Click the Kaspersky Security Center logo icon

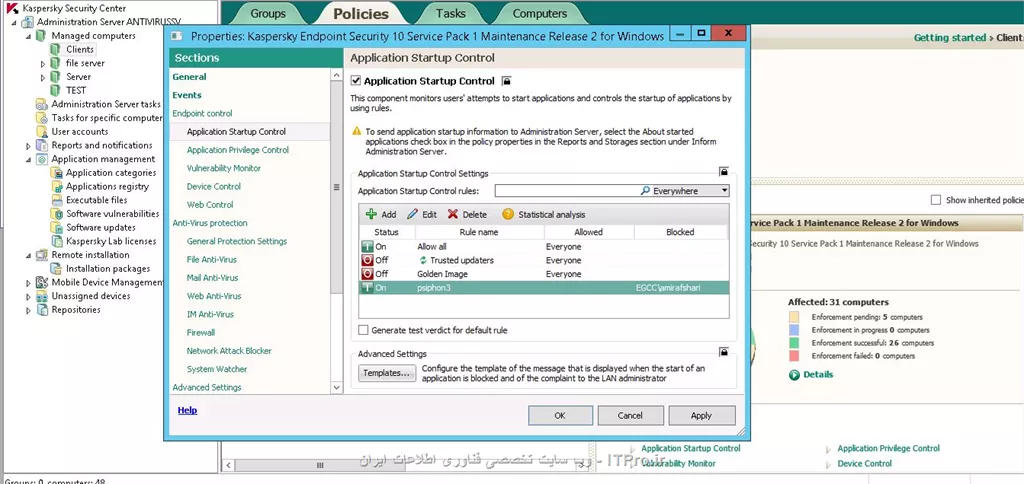pos(12,8)
